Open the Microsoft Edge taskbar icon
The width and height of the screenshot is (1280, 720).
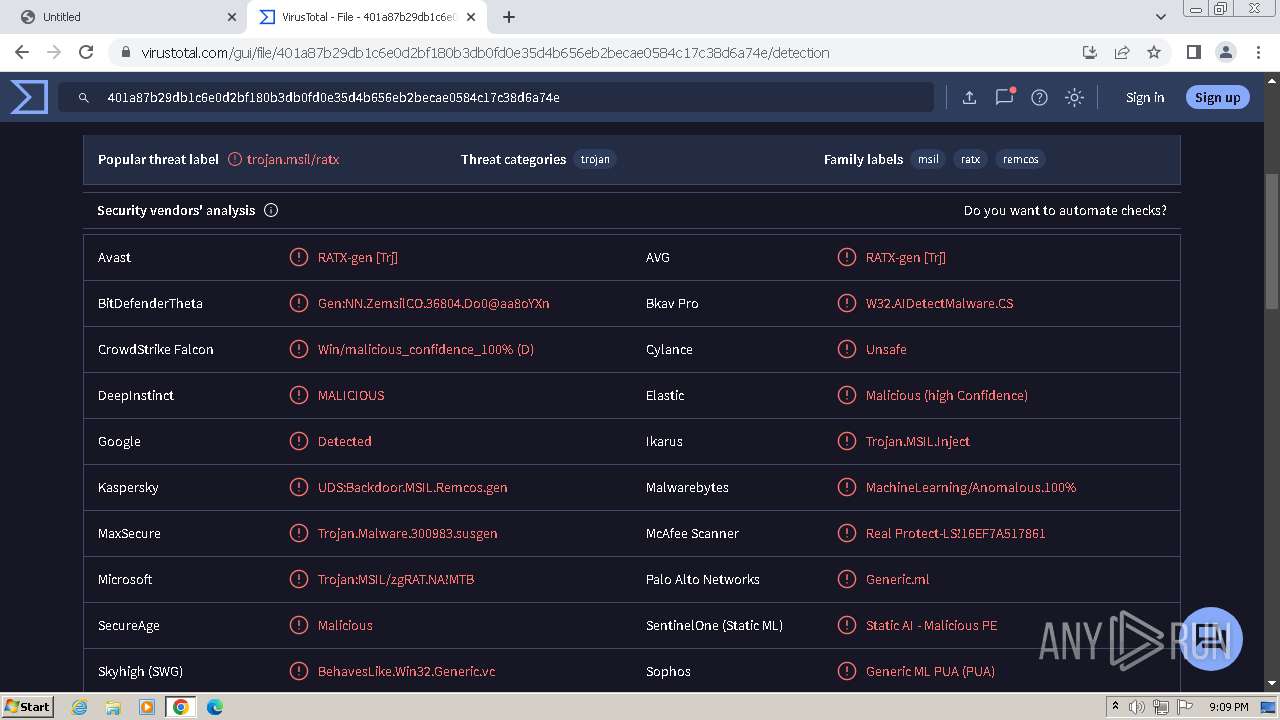point(215,707)
